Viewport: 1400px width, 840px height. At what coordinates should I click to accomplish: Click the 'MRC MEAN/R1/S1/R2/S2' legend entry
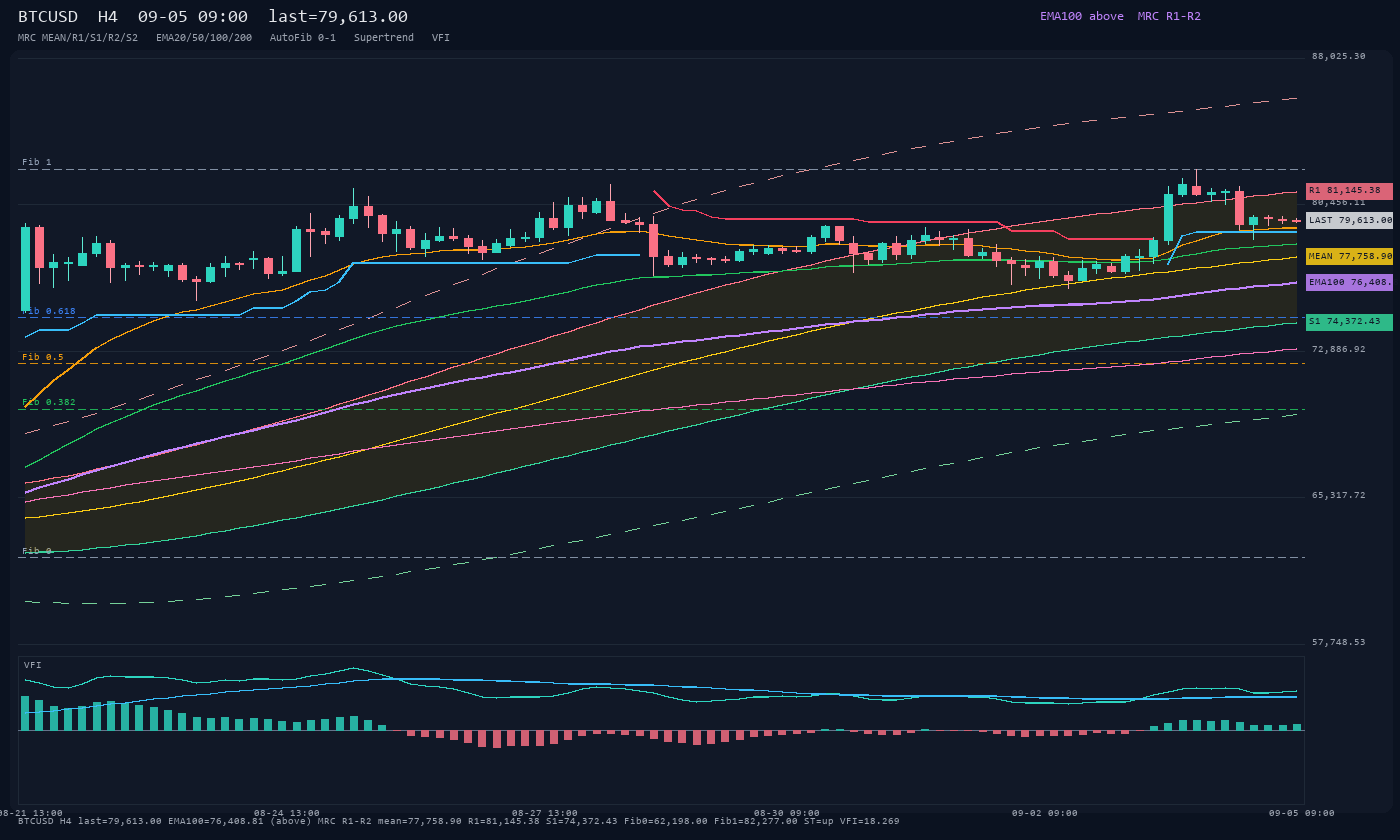[78, 38]
